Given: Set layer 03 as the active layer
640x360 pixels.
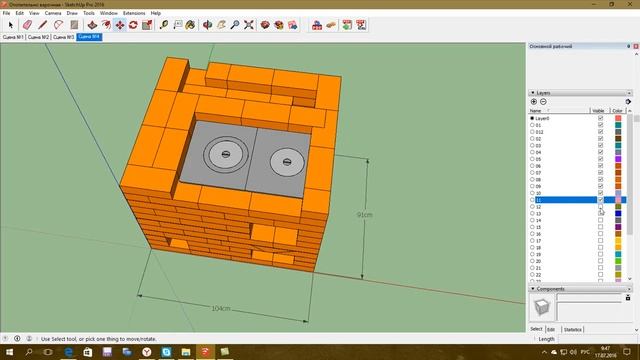Looking at the screenshot, I should tap(532, 145).
